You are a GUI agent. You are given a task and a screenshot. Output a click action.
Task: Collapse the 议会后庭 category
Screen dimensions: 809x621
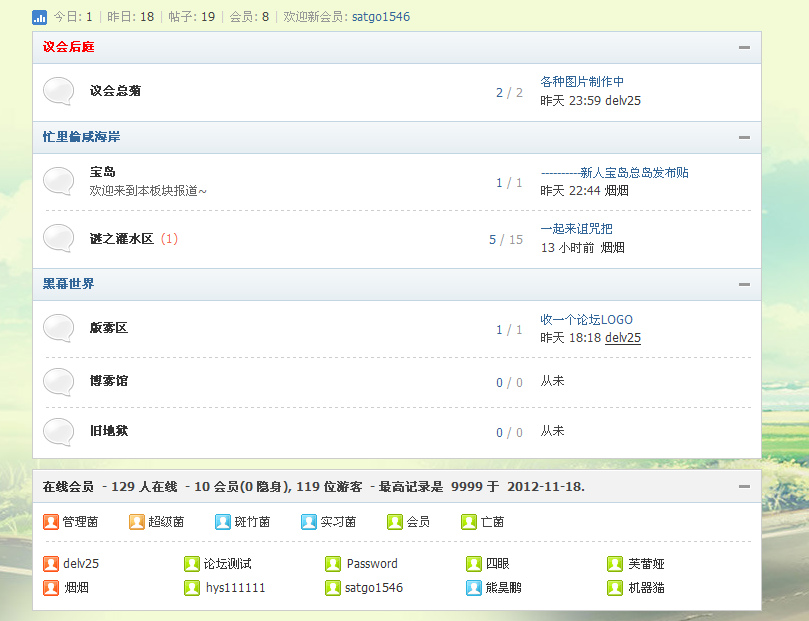click(744, 47)
